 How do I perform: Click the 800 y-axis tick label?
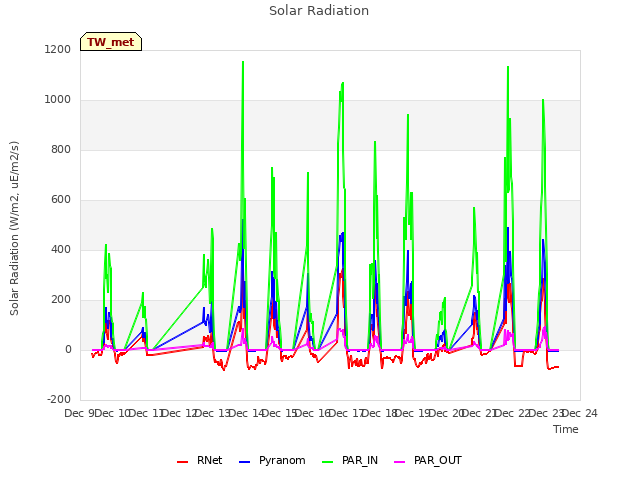(61, 150)
